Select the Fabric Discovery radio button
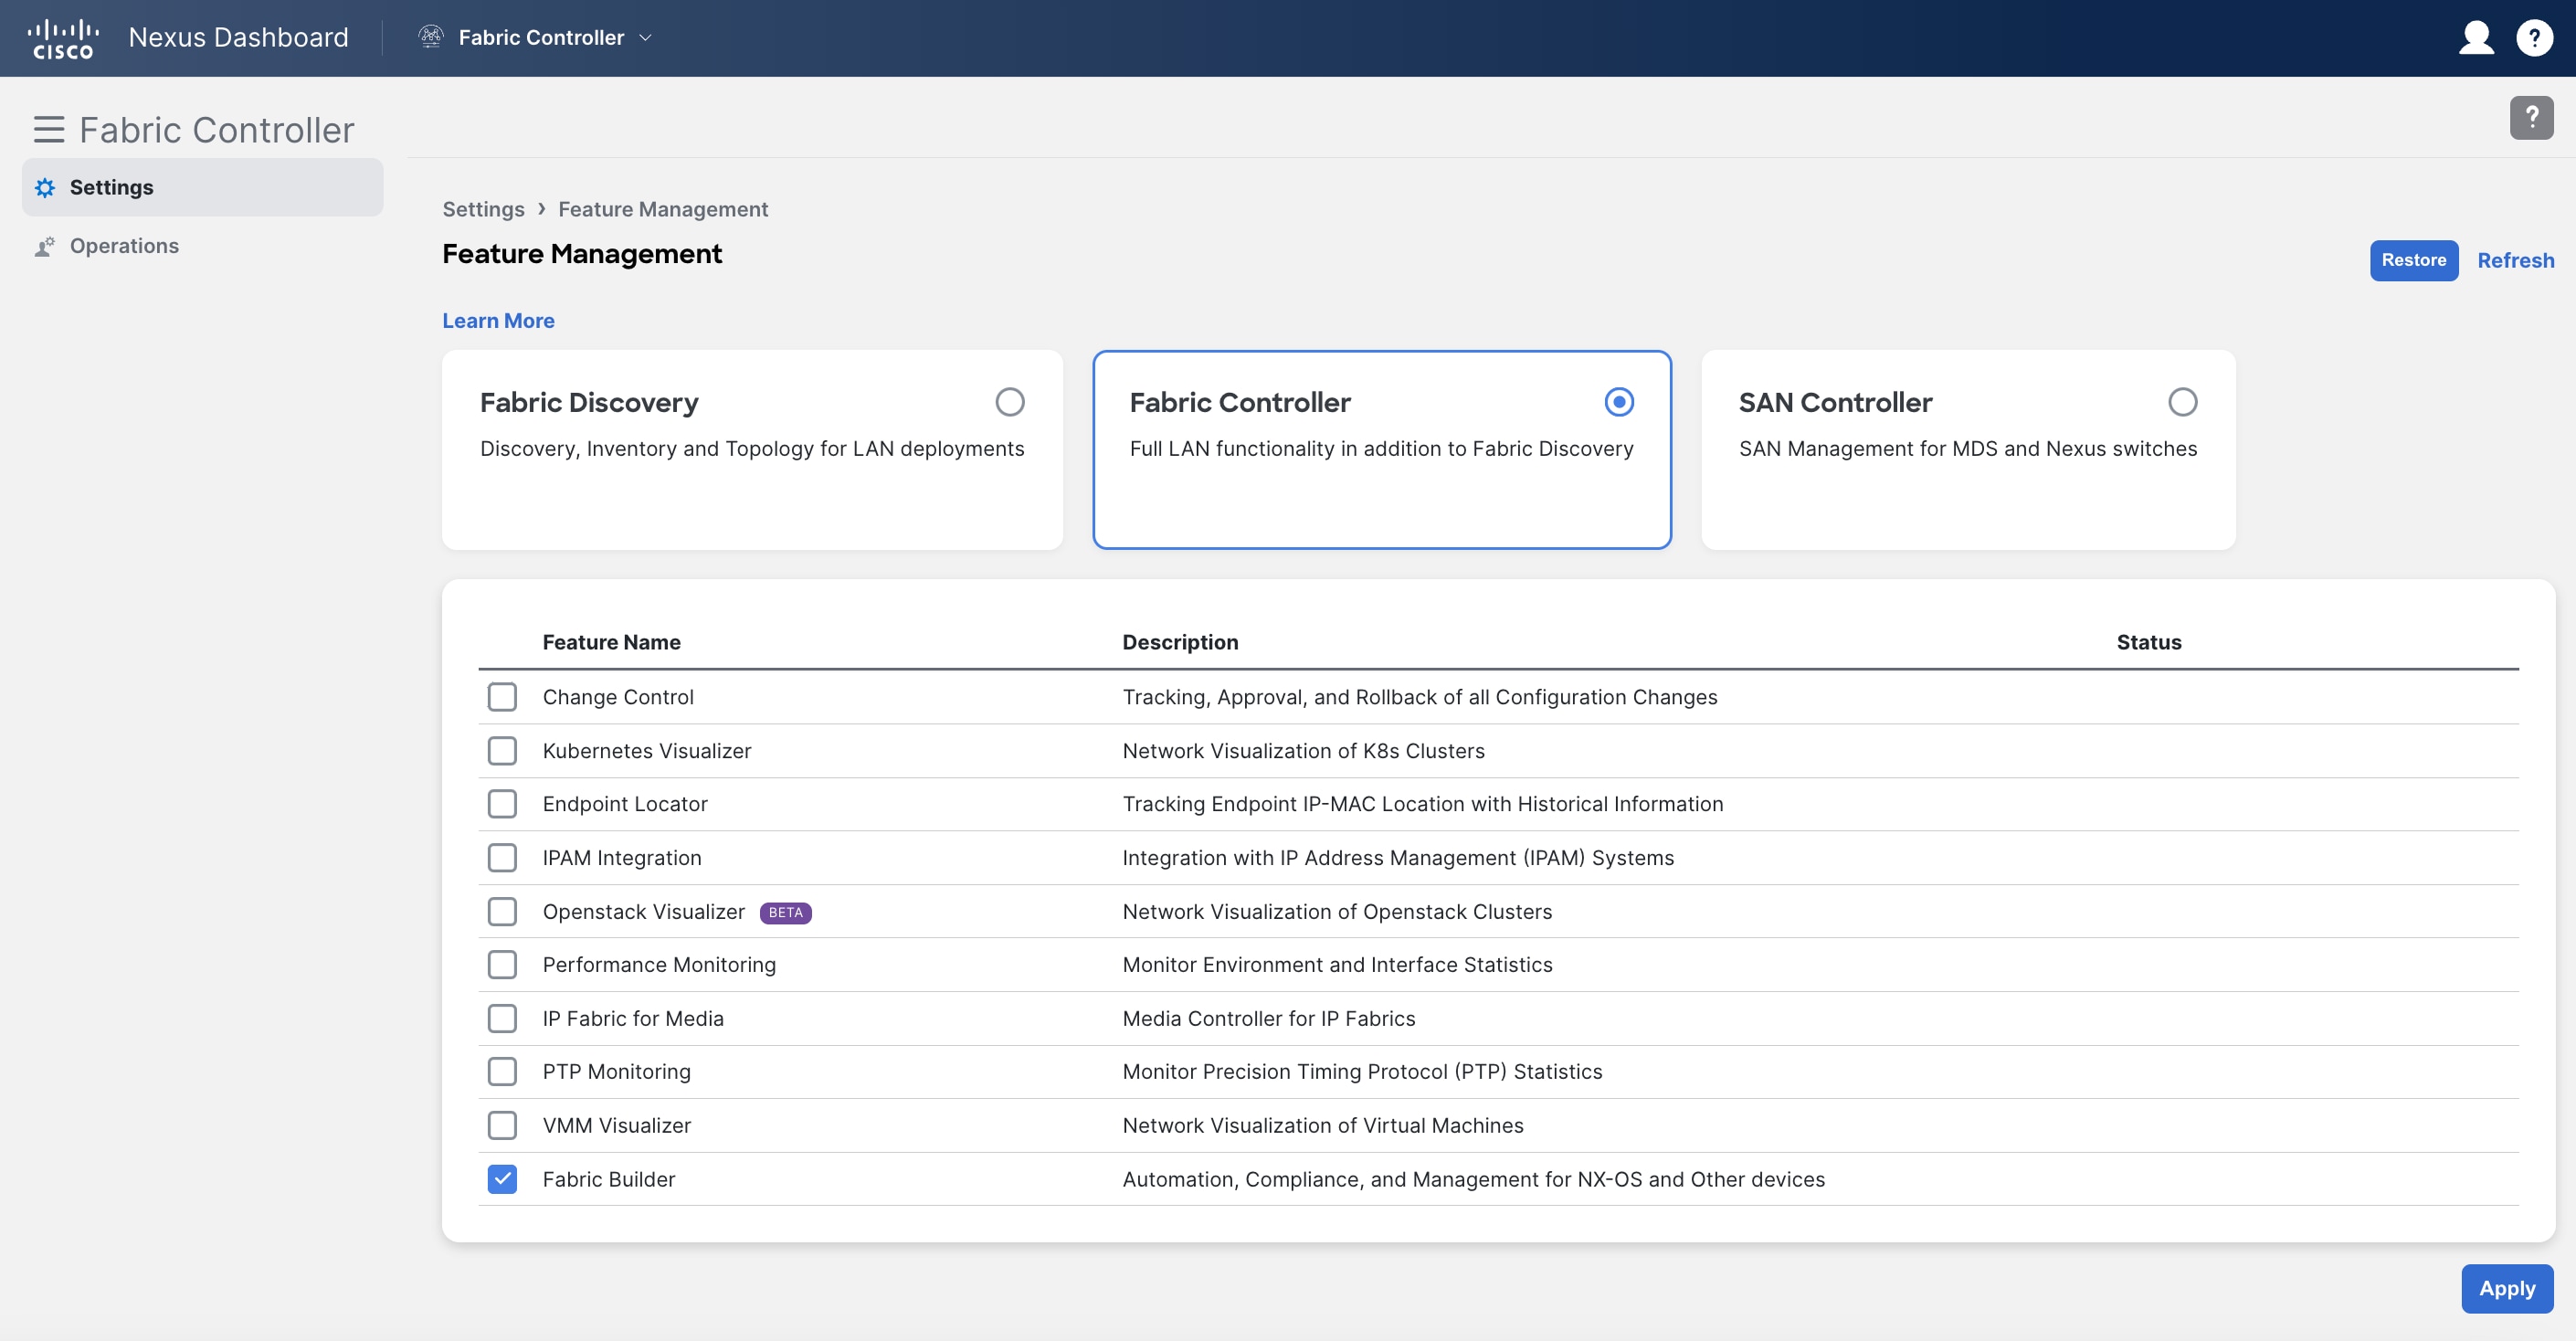2576x1341 pixels. point(1009,402)
